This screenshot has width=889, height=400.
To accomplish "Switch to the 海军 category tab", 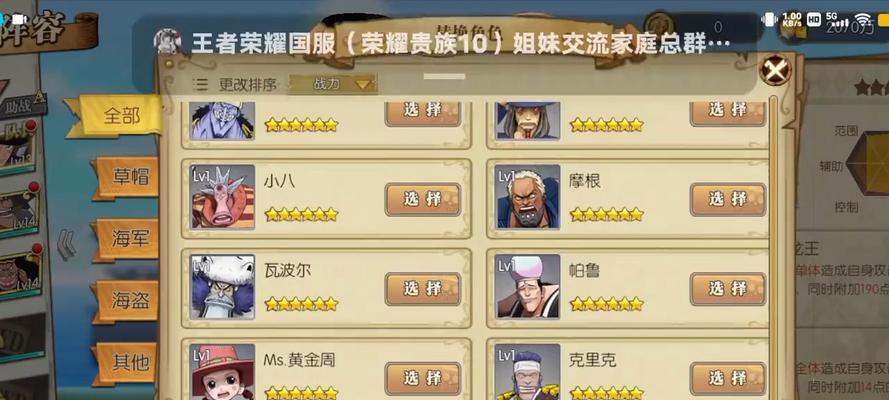I will [x=128, y=240].
